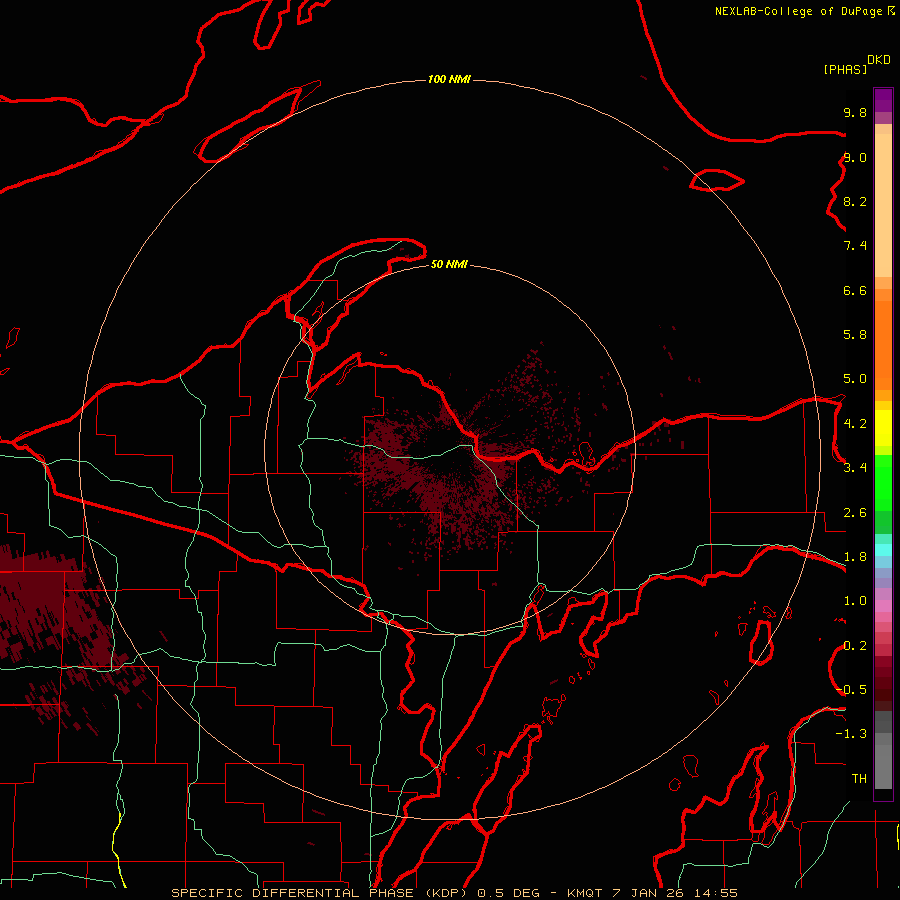
Task: Pick the green segment of the color scale
Action: pos(883,483)
